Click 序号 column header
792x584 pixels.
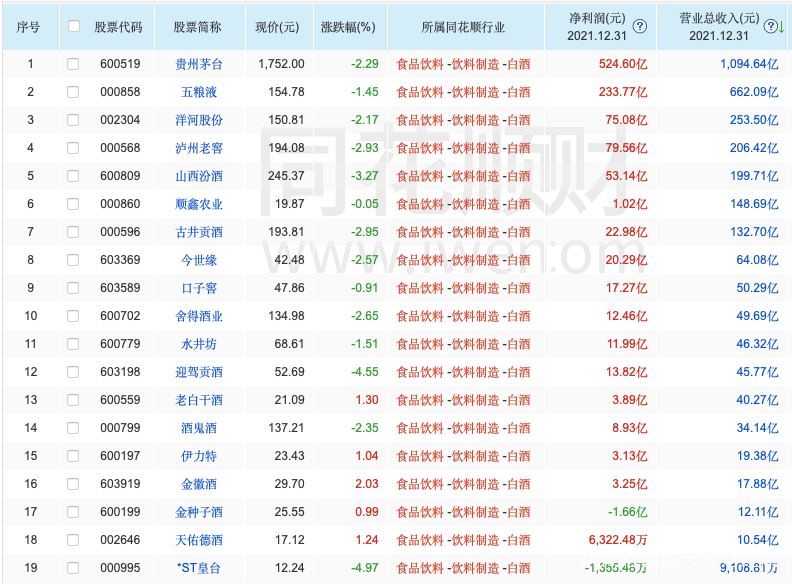point(28,27)
